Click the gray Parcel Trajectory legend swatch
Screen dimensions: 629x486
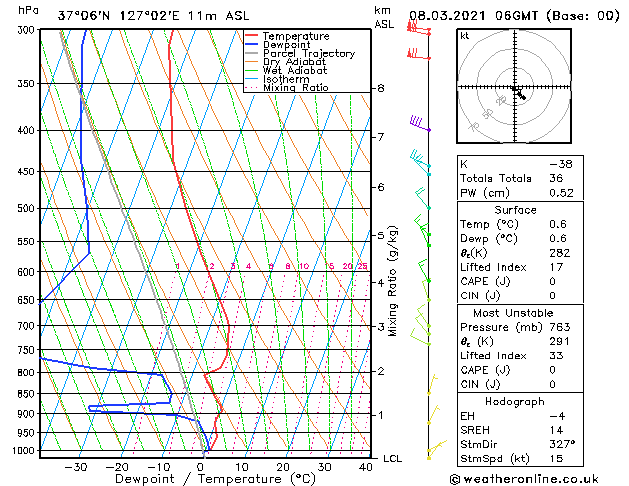[252, 53]
